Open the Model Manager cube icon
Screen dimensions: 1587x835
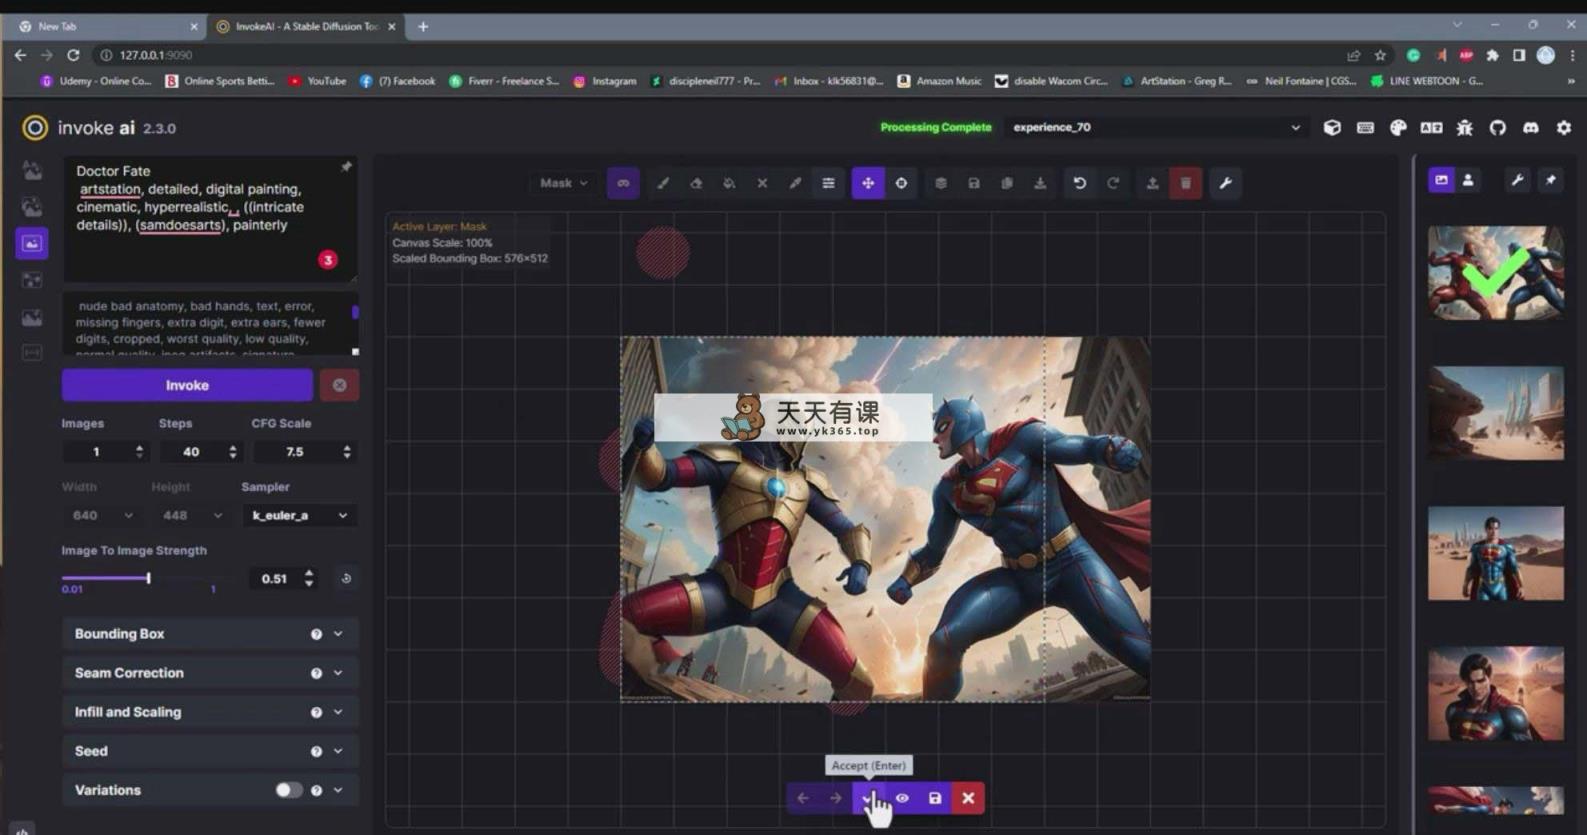point(1332,128)
